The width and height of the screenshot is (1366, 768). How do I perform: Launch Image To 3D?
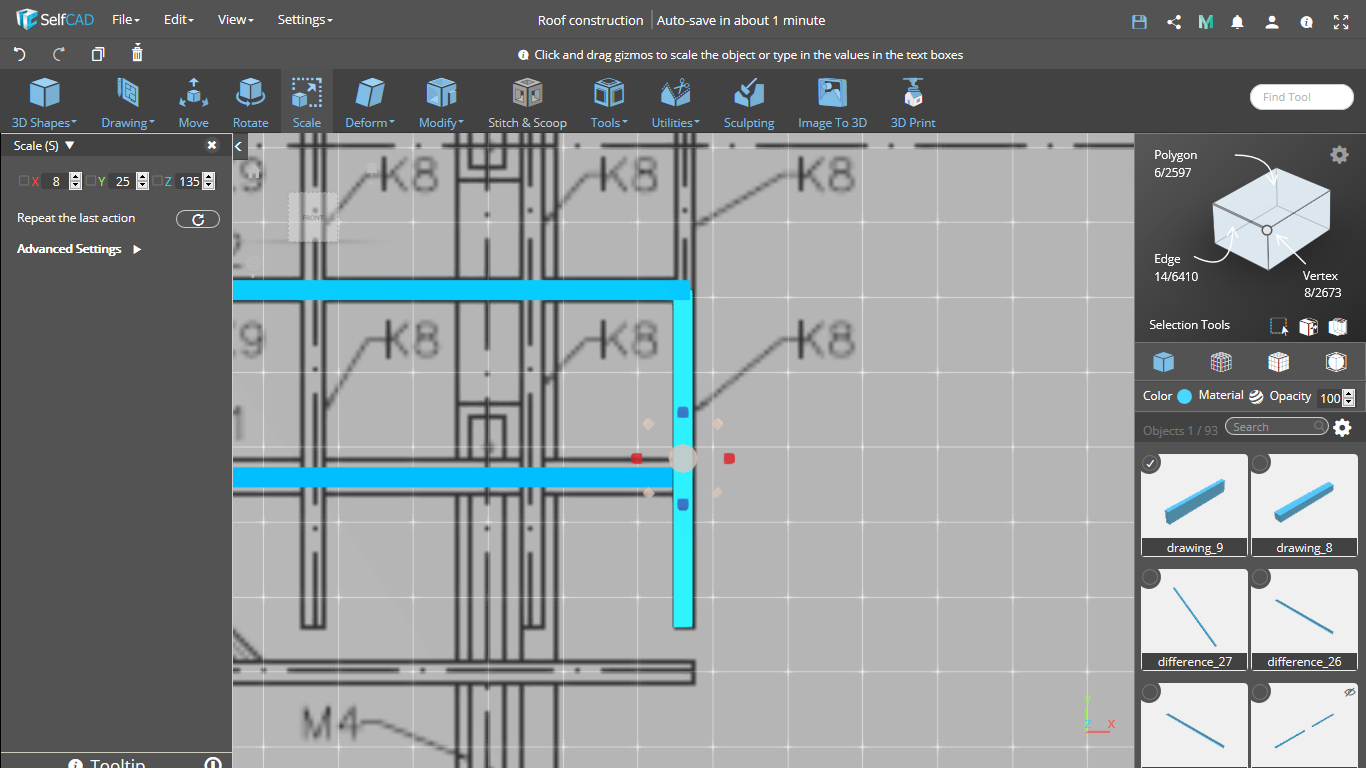click(832, 102)
